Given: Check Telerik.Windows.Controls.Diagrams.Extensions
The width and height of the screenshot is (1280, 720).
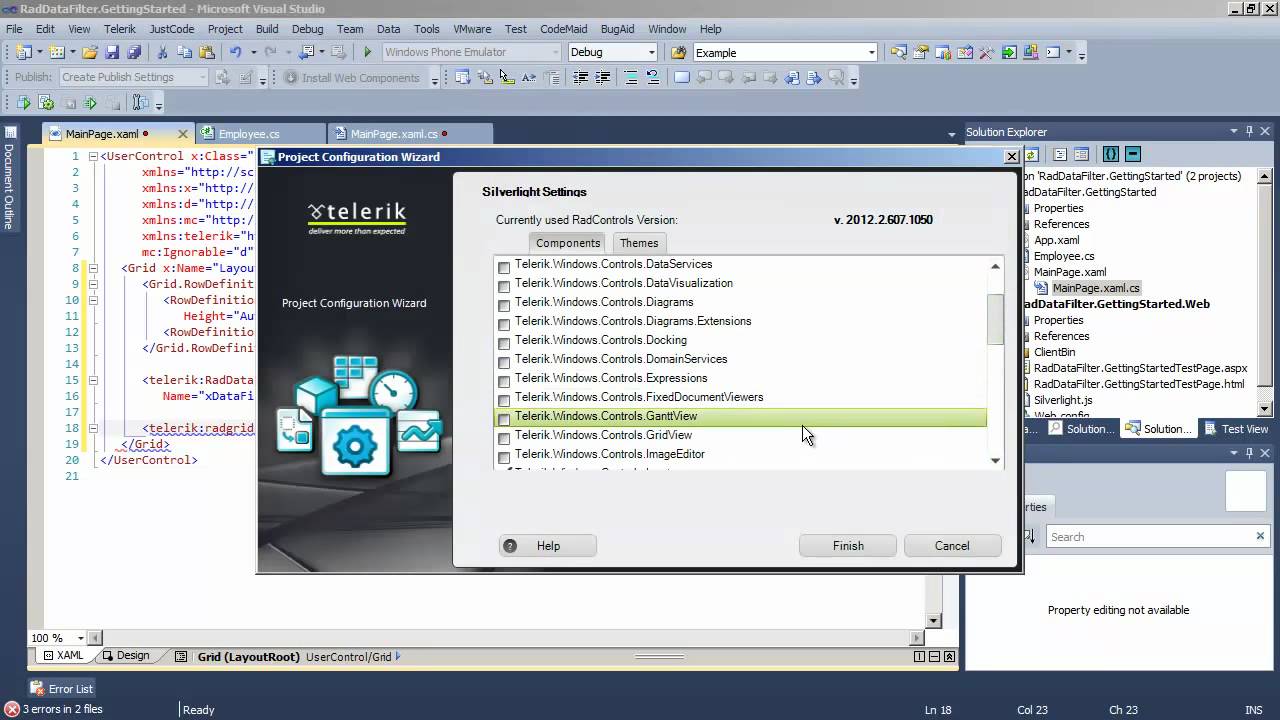Looking at the screenshot, I should [x=504, y=323].
